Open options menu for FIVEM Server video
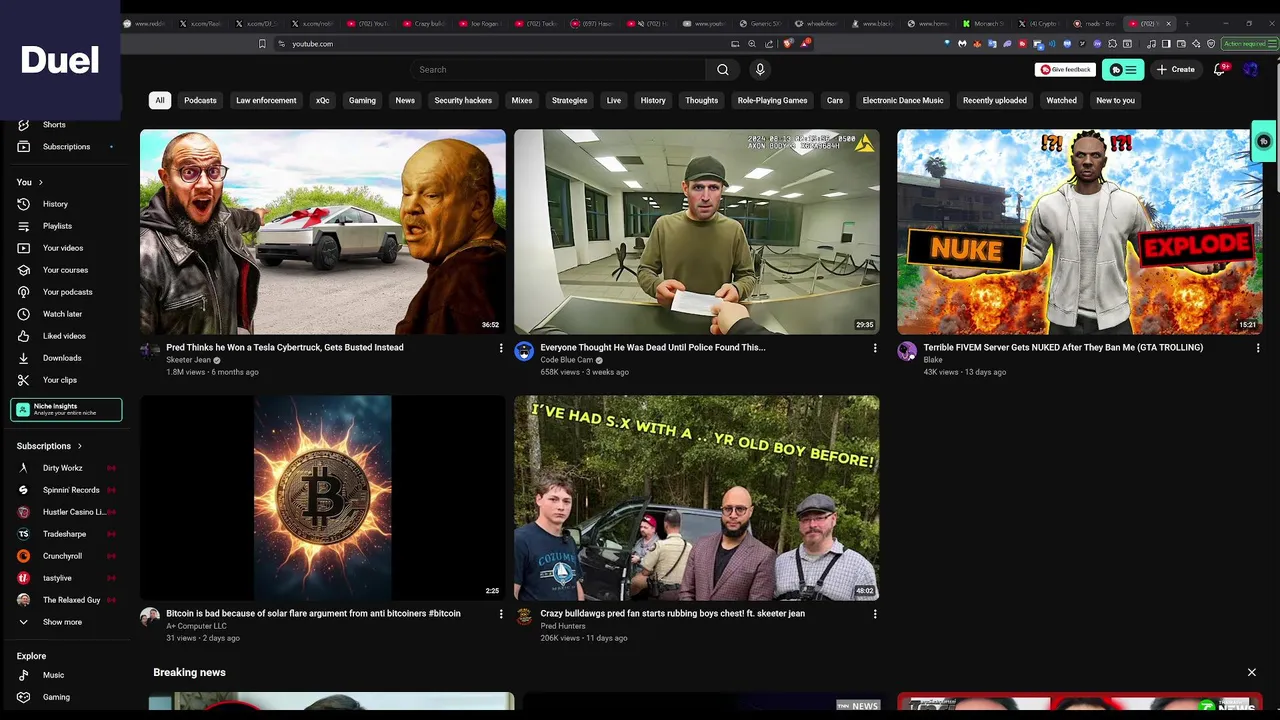 [x=1258, y=348]
